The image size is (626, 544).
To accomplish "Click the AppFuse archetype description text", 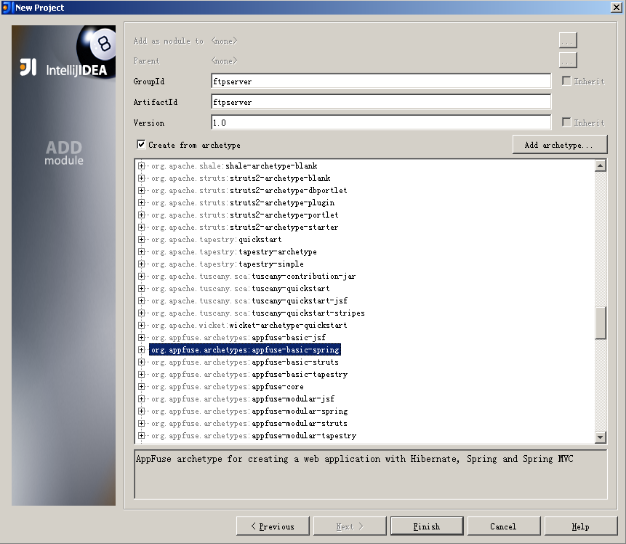I will point(355,459).
